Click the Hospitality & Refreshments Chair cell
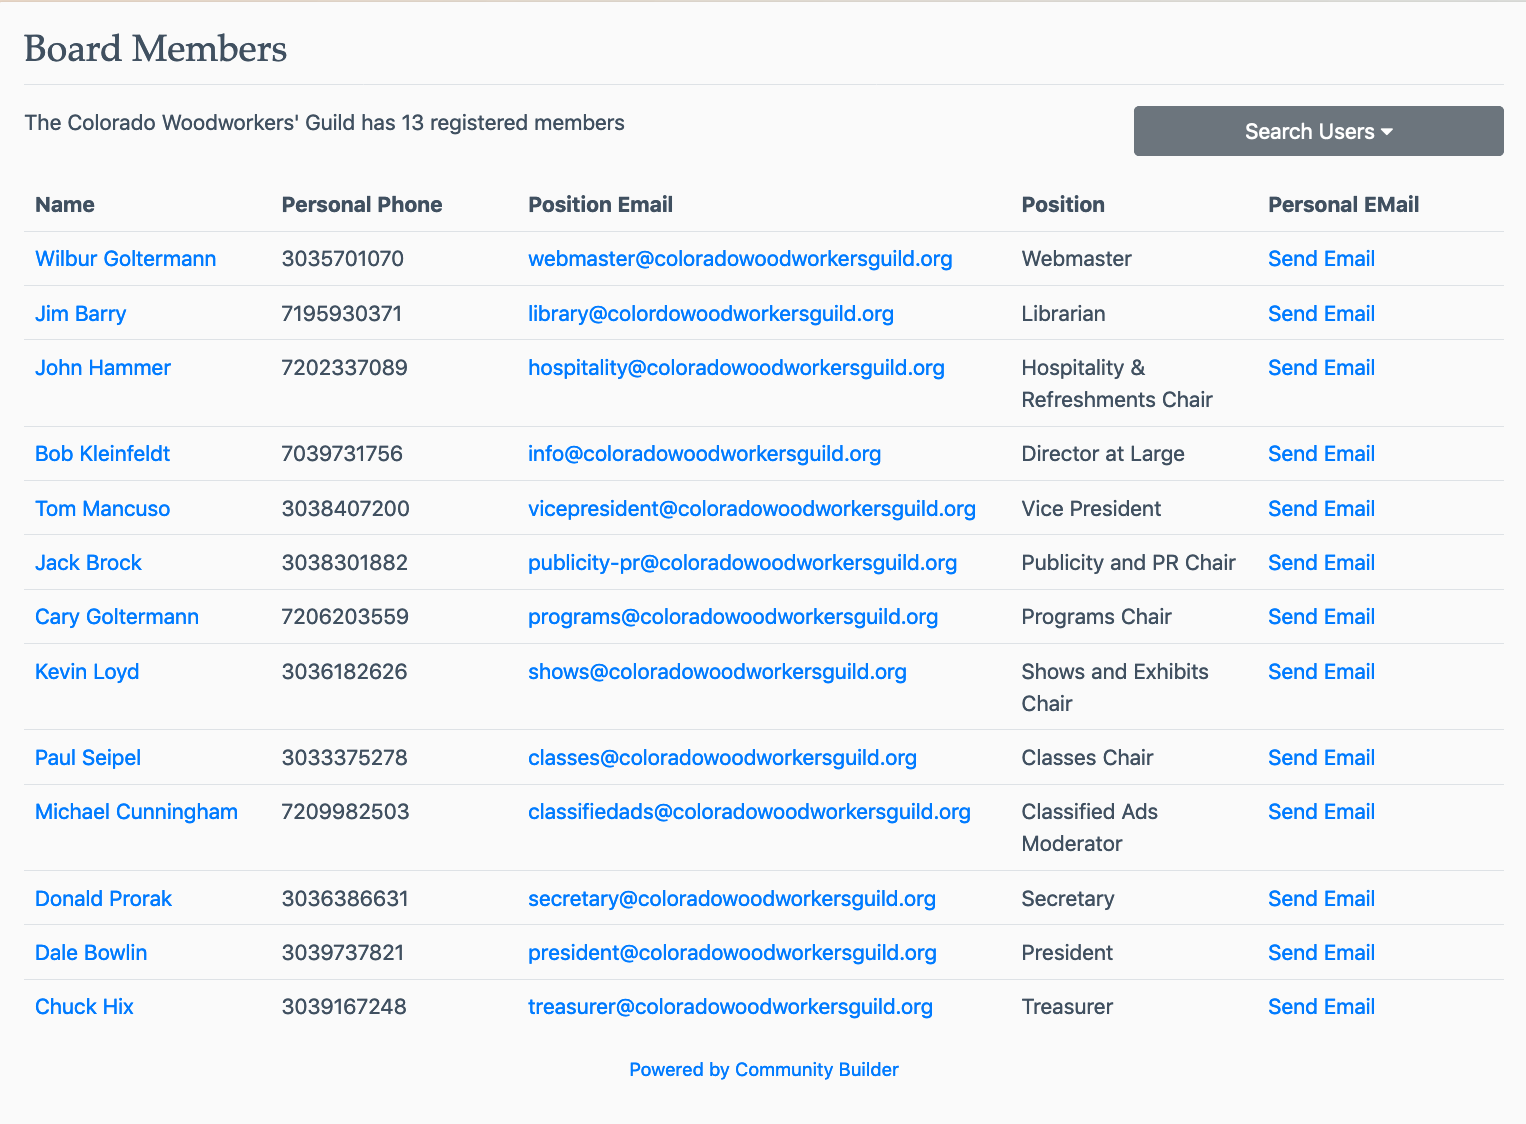Image resolution: width=1526 pixels, height=1124 pixels. [x=1117, y=384]
